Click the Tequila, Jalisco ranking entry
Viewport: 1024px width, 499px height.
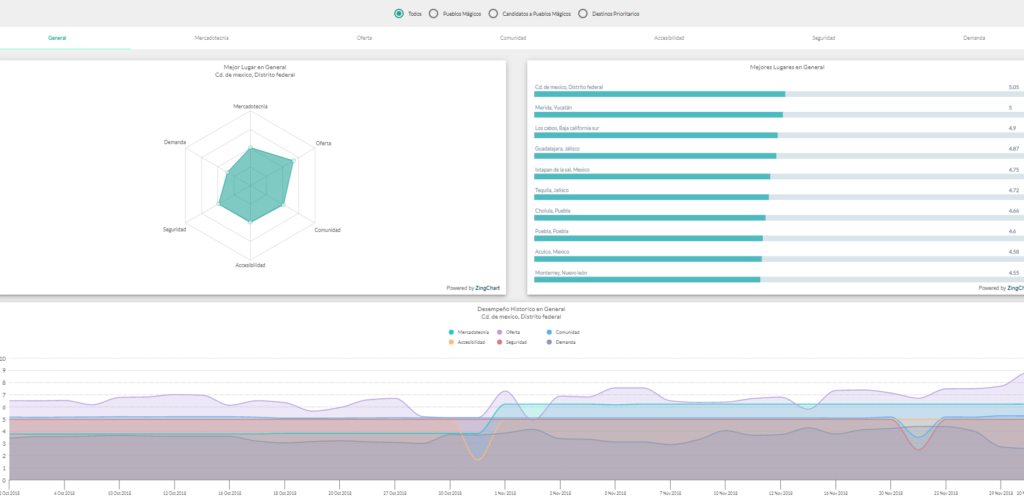[x=652, y=197]
